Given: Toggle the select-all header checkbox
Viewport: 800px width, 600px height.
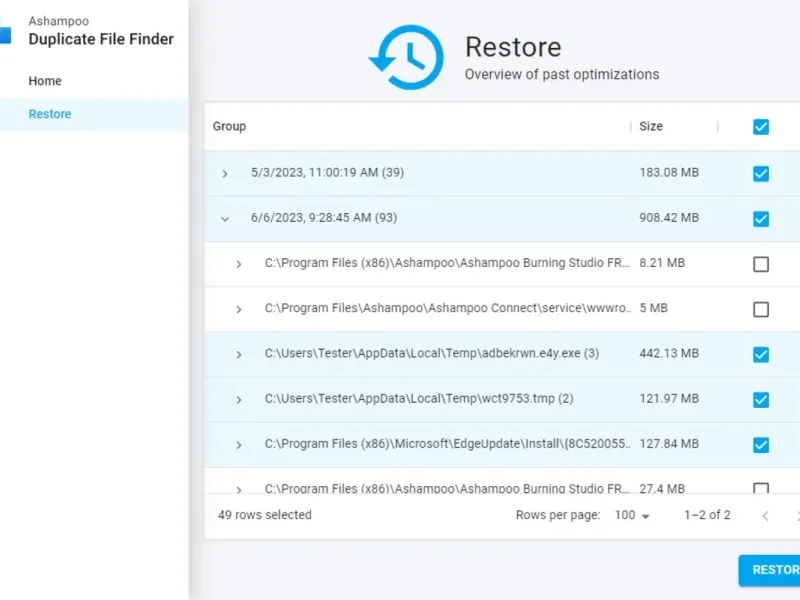Looking at the screenshot, I should point(761,127).
